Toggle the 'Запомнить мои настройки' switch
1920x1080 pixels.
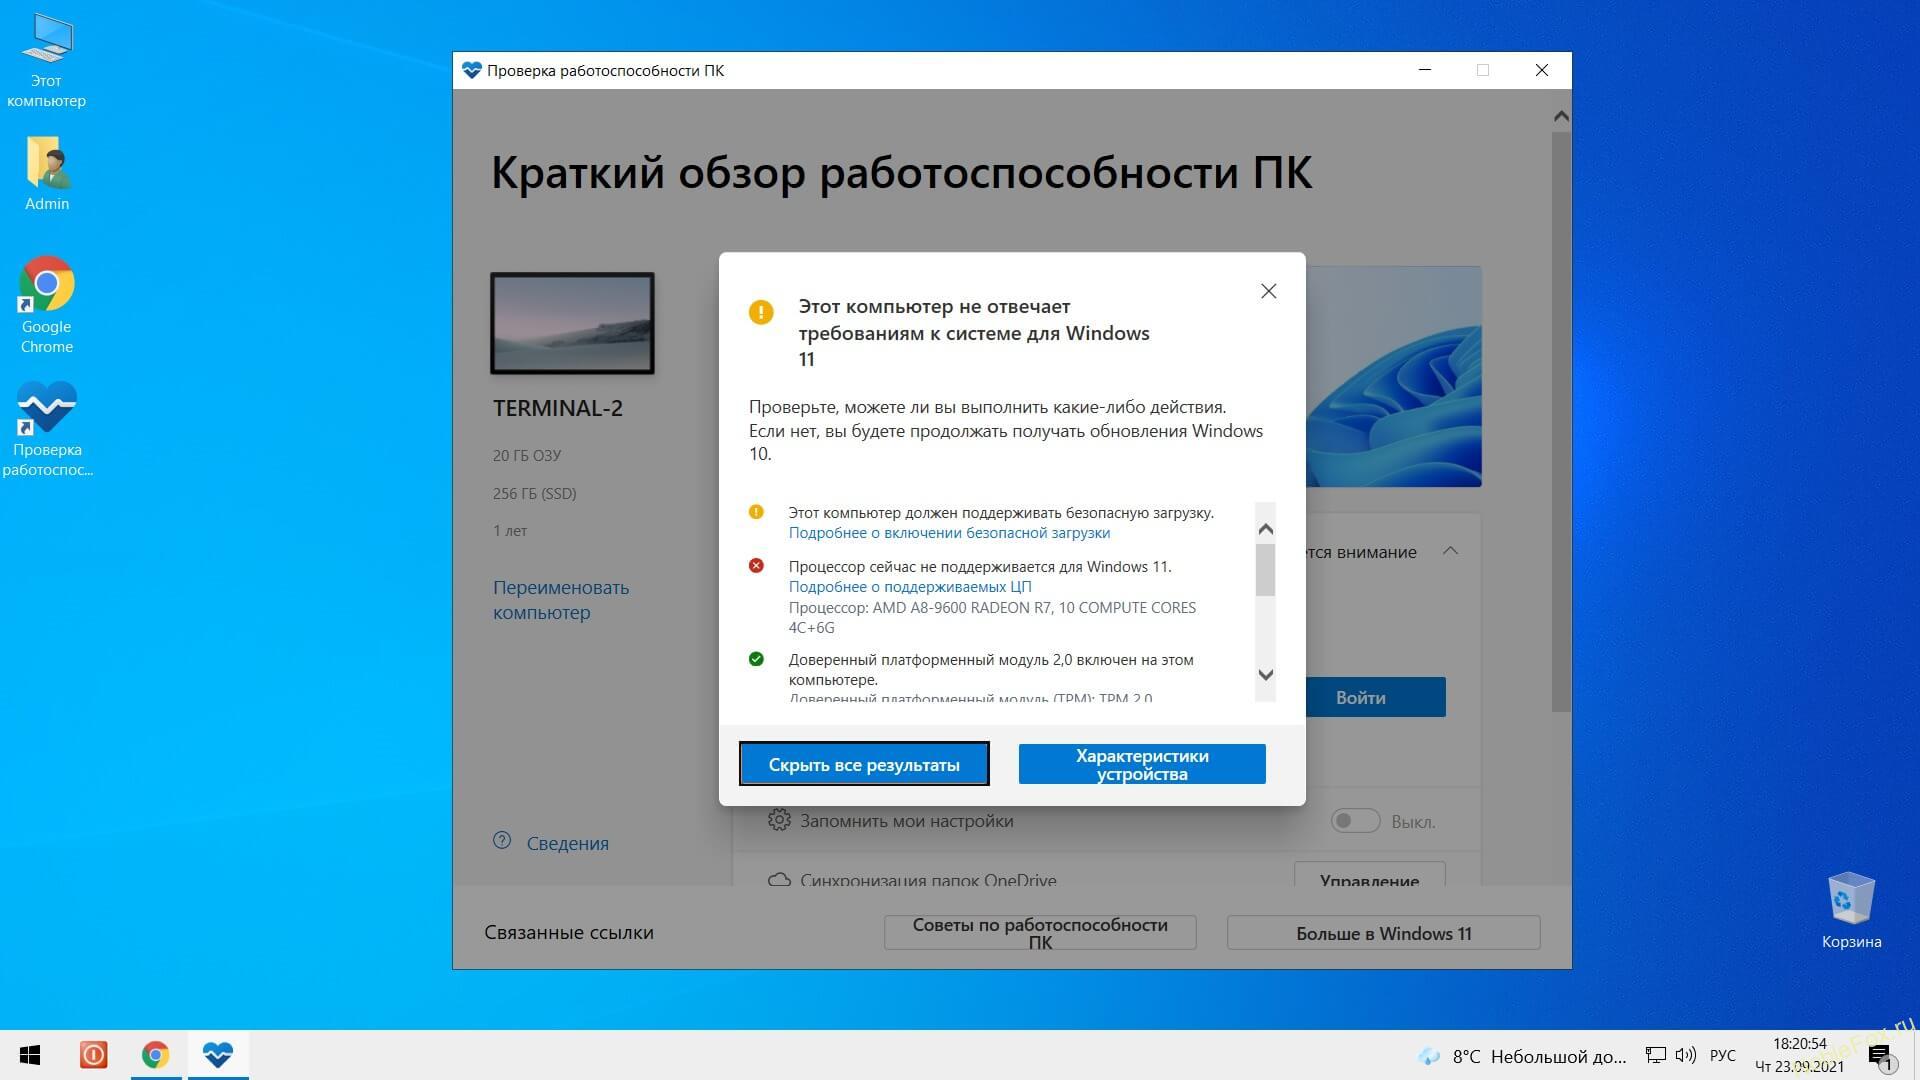1355,821
